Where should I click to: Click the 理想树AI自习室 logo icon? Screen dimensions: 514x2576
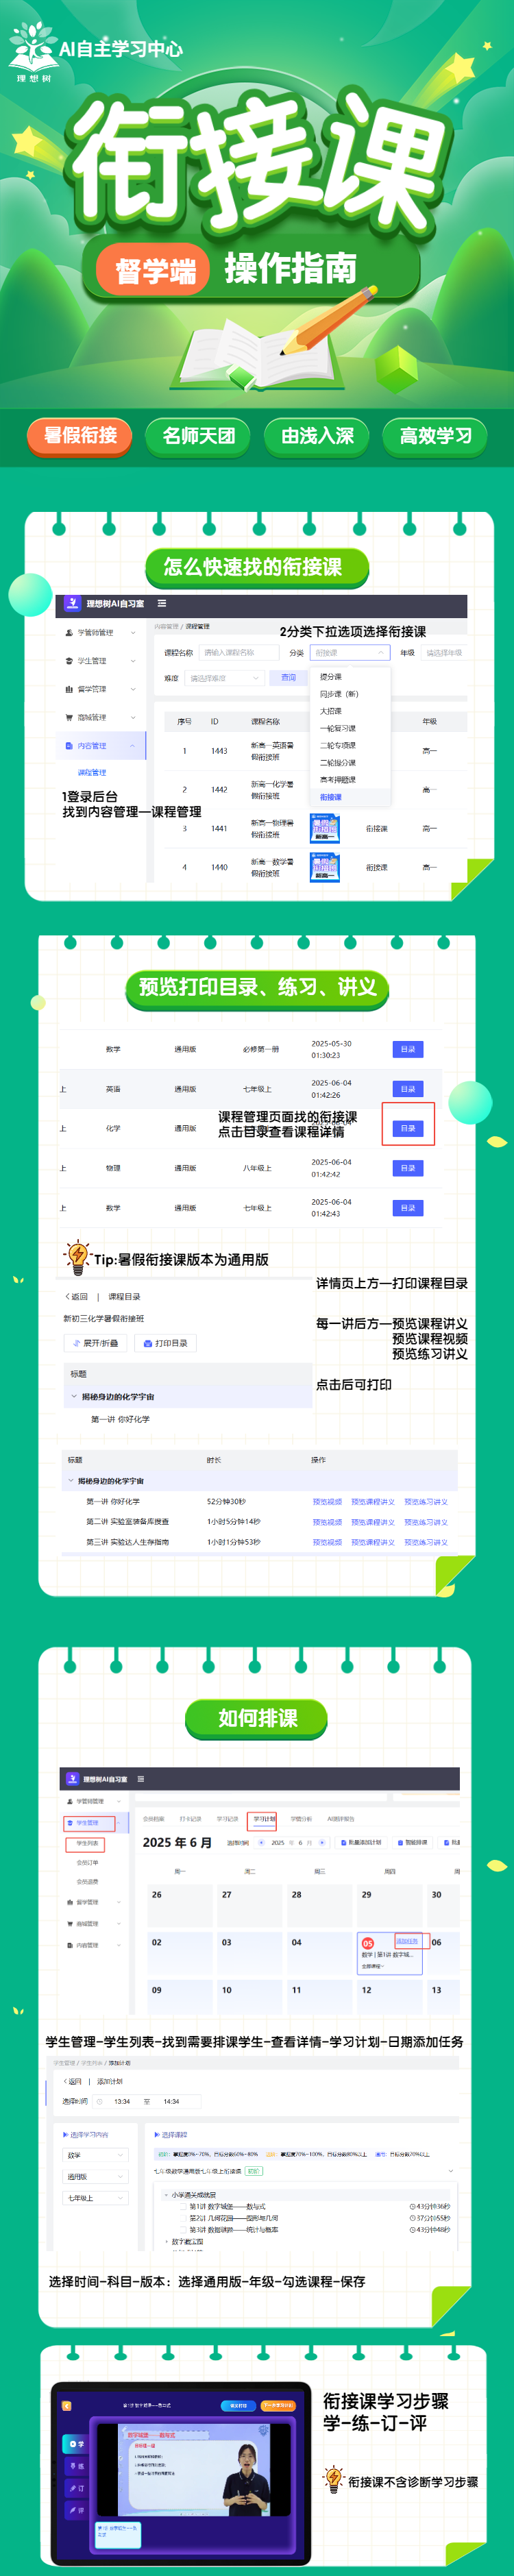(72, 603)
